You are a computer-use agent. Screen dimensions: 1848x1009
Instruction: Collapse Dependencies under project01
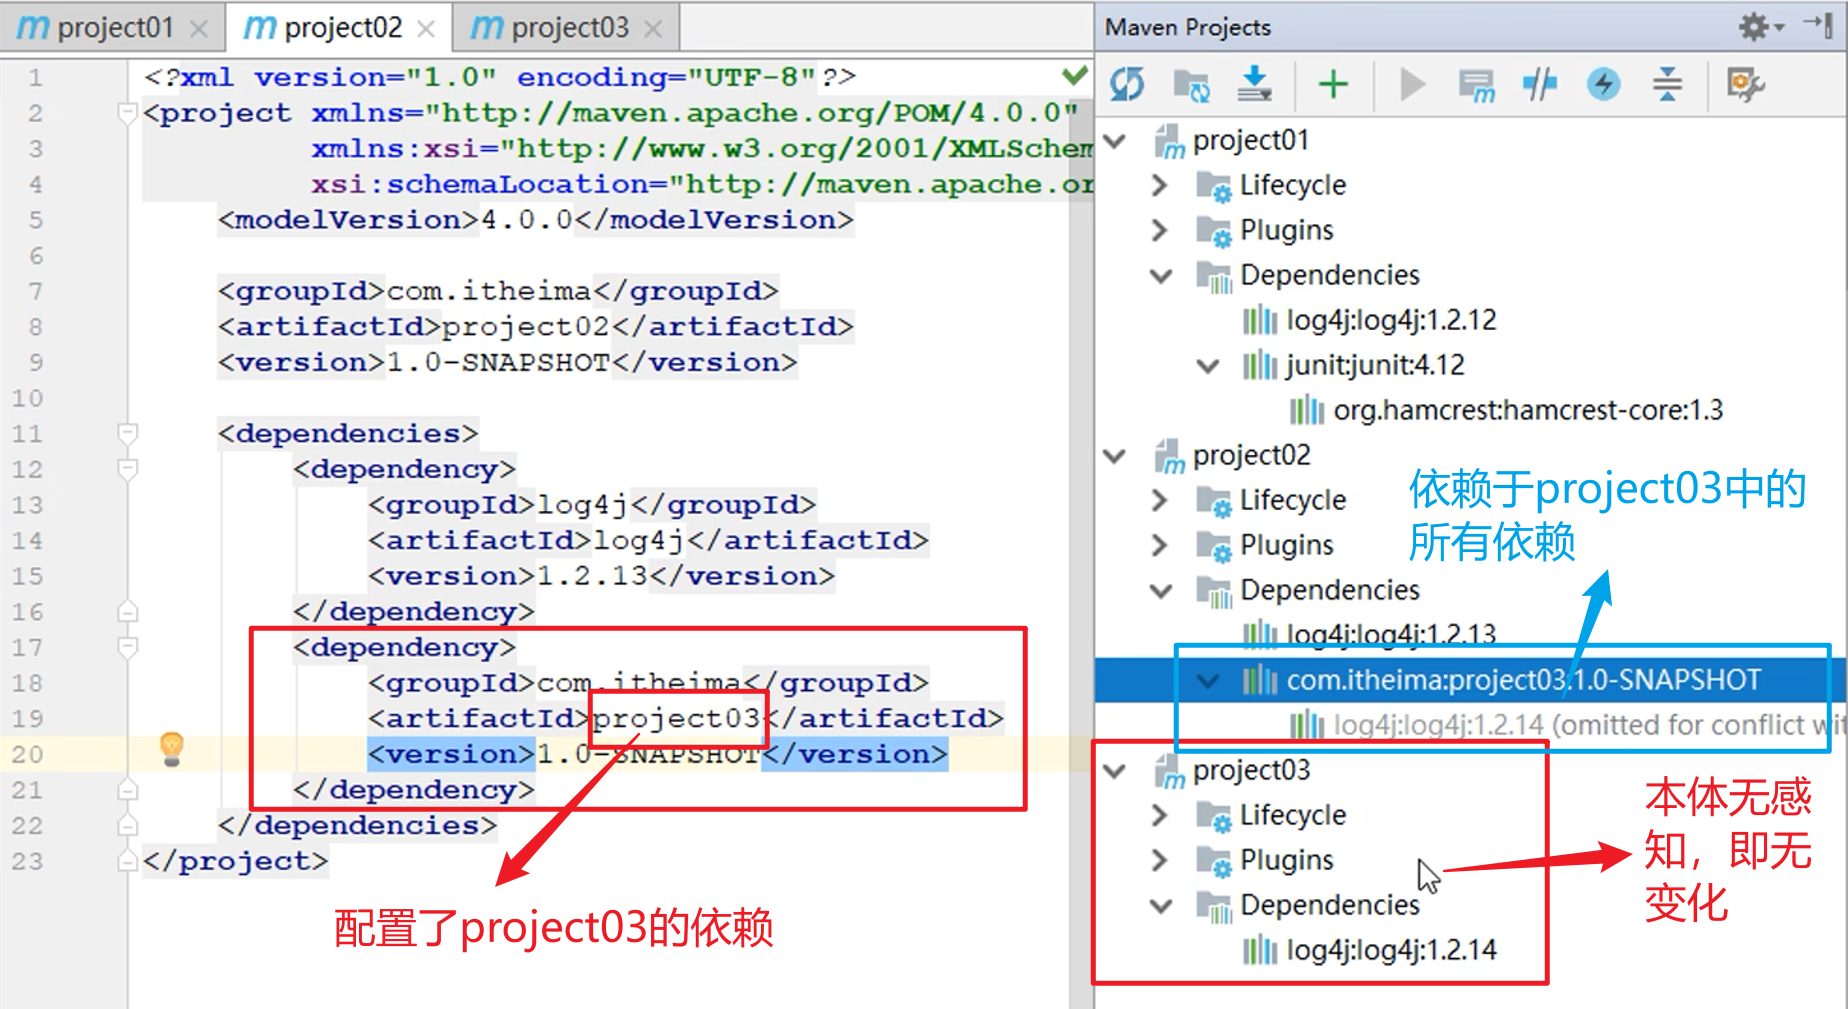click(x=1160, y=276)
